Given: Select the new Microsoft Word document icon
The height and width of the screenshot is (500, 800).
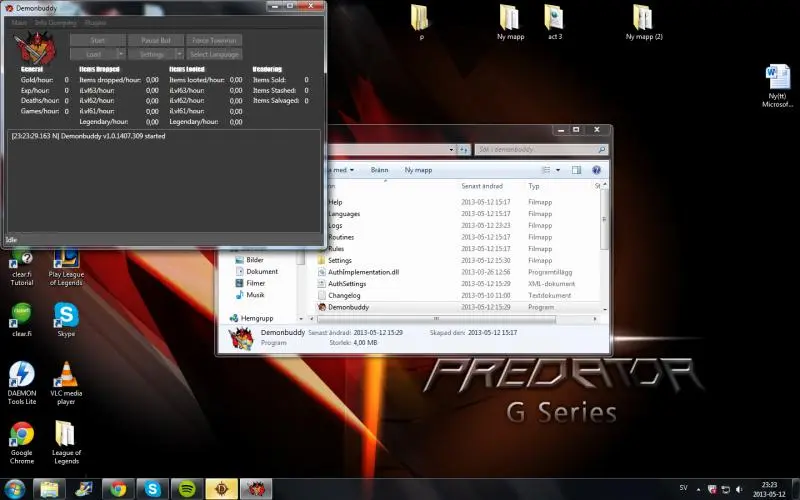Looking at the screenshot, I should 778,86.
